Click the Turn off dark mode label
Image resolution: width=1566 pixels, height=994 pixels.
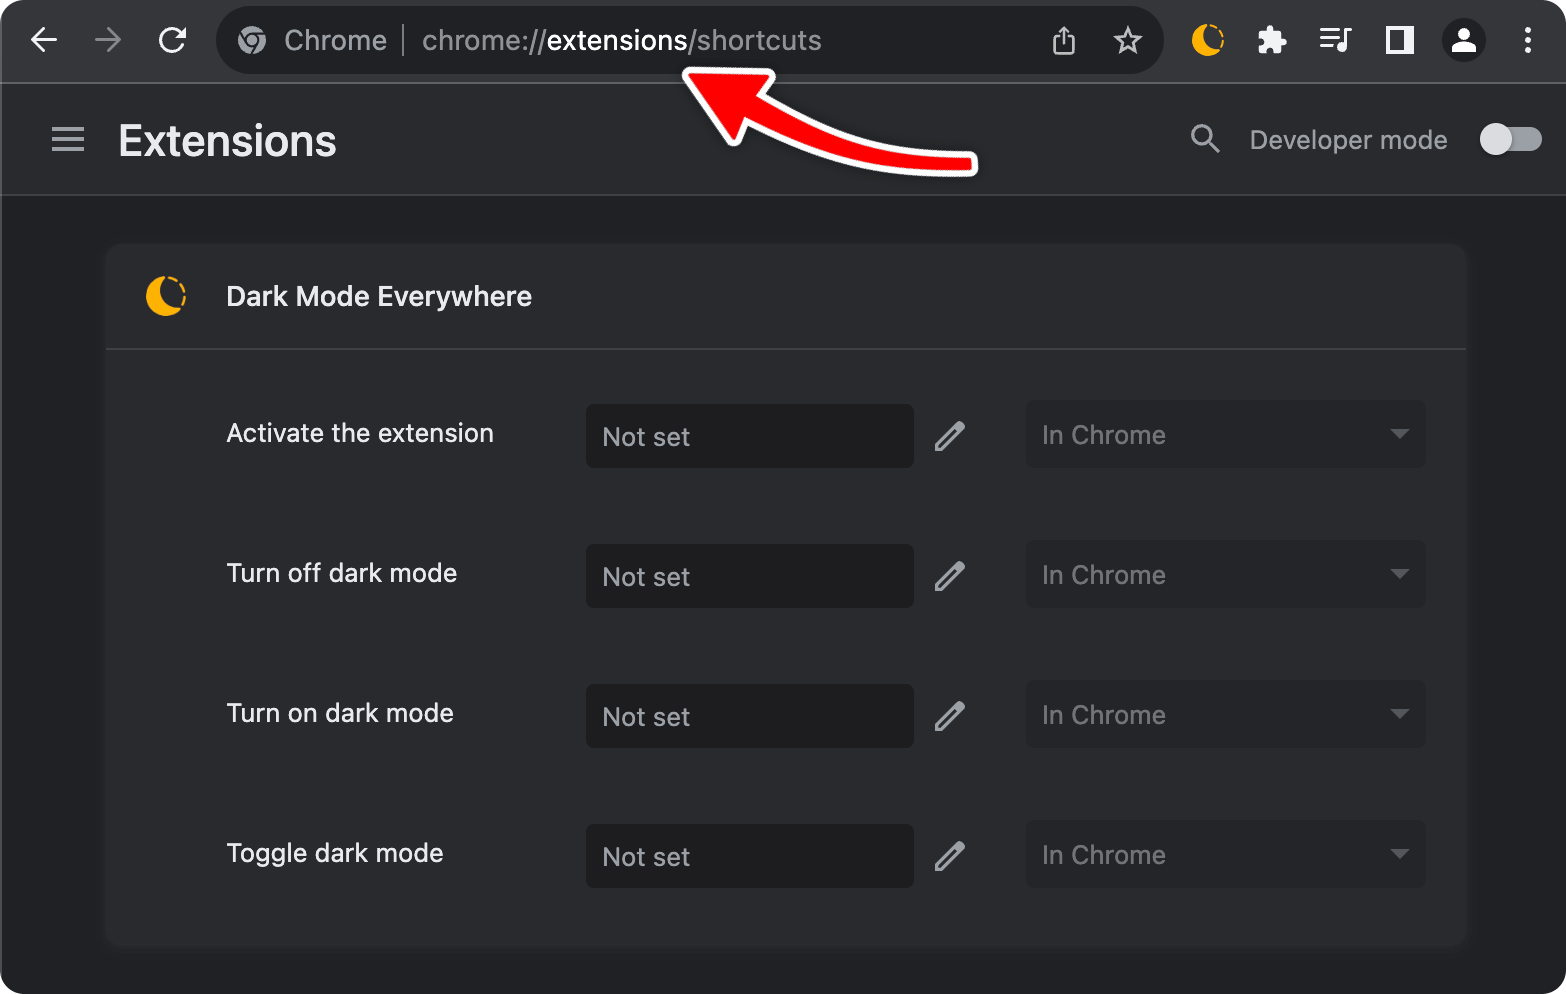pyautogui.click(x=342, y=573)
